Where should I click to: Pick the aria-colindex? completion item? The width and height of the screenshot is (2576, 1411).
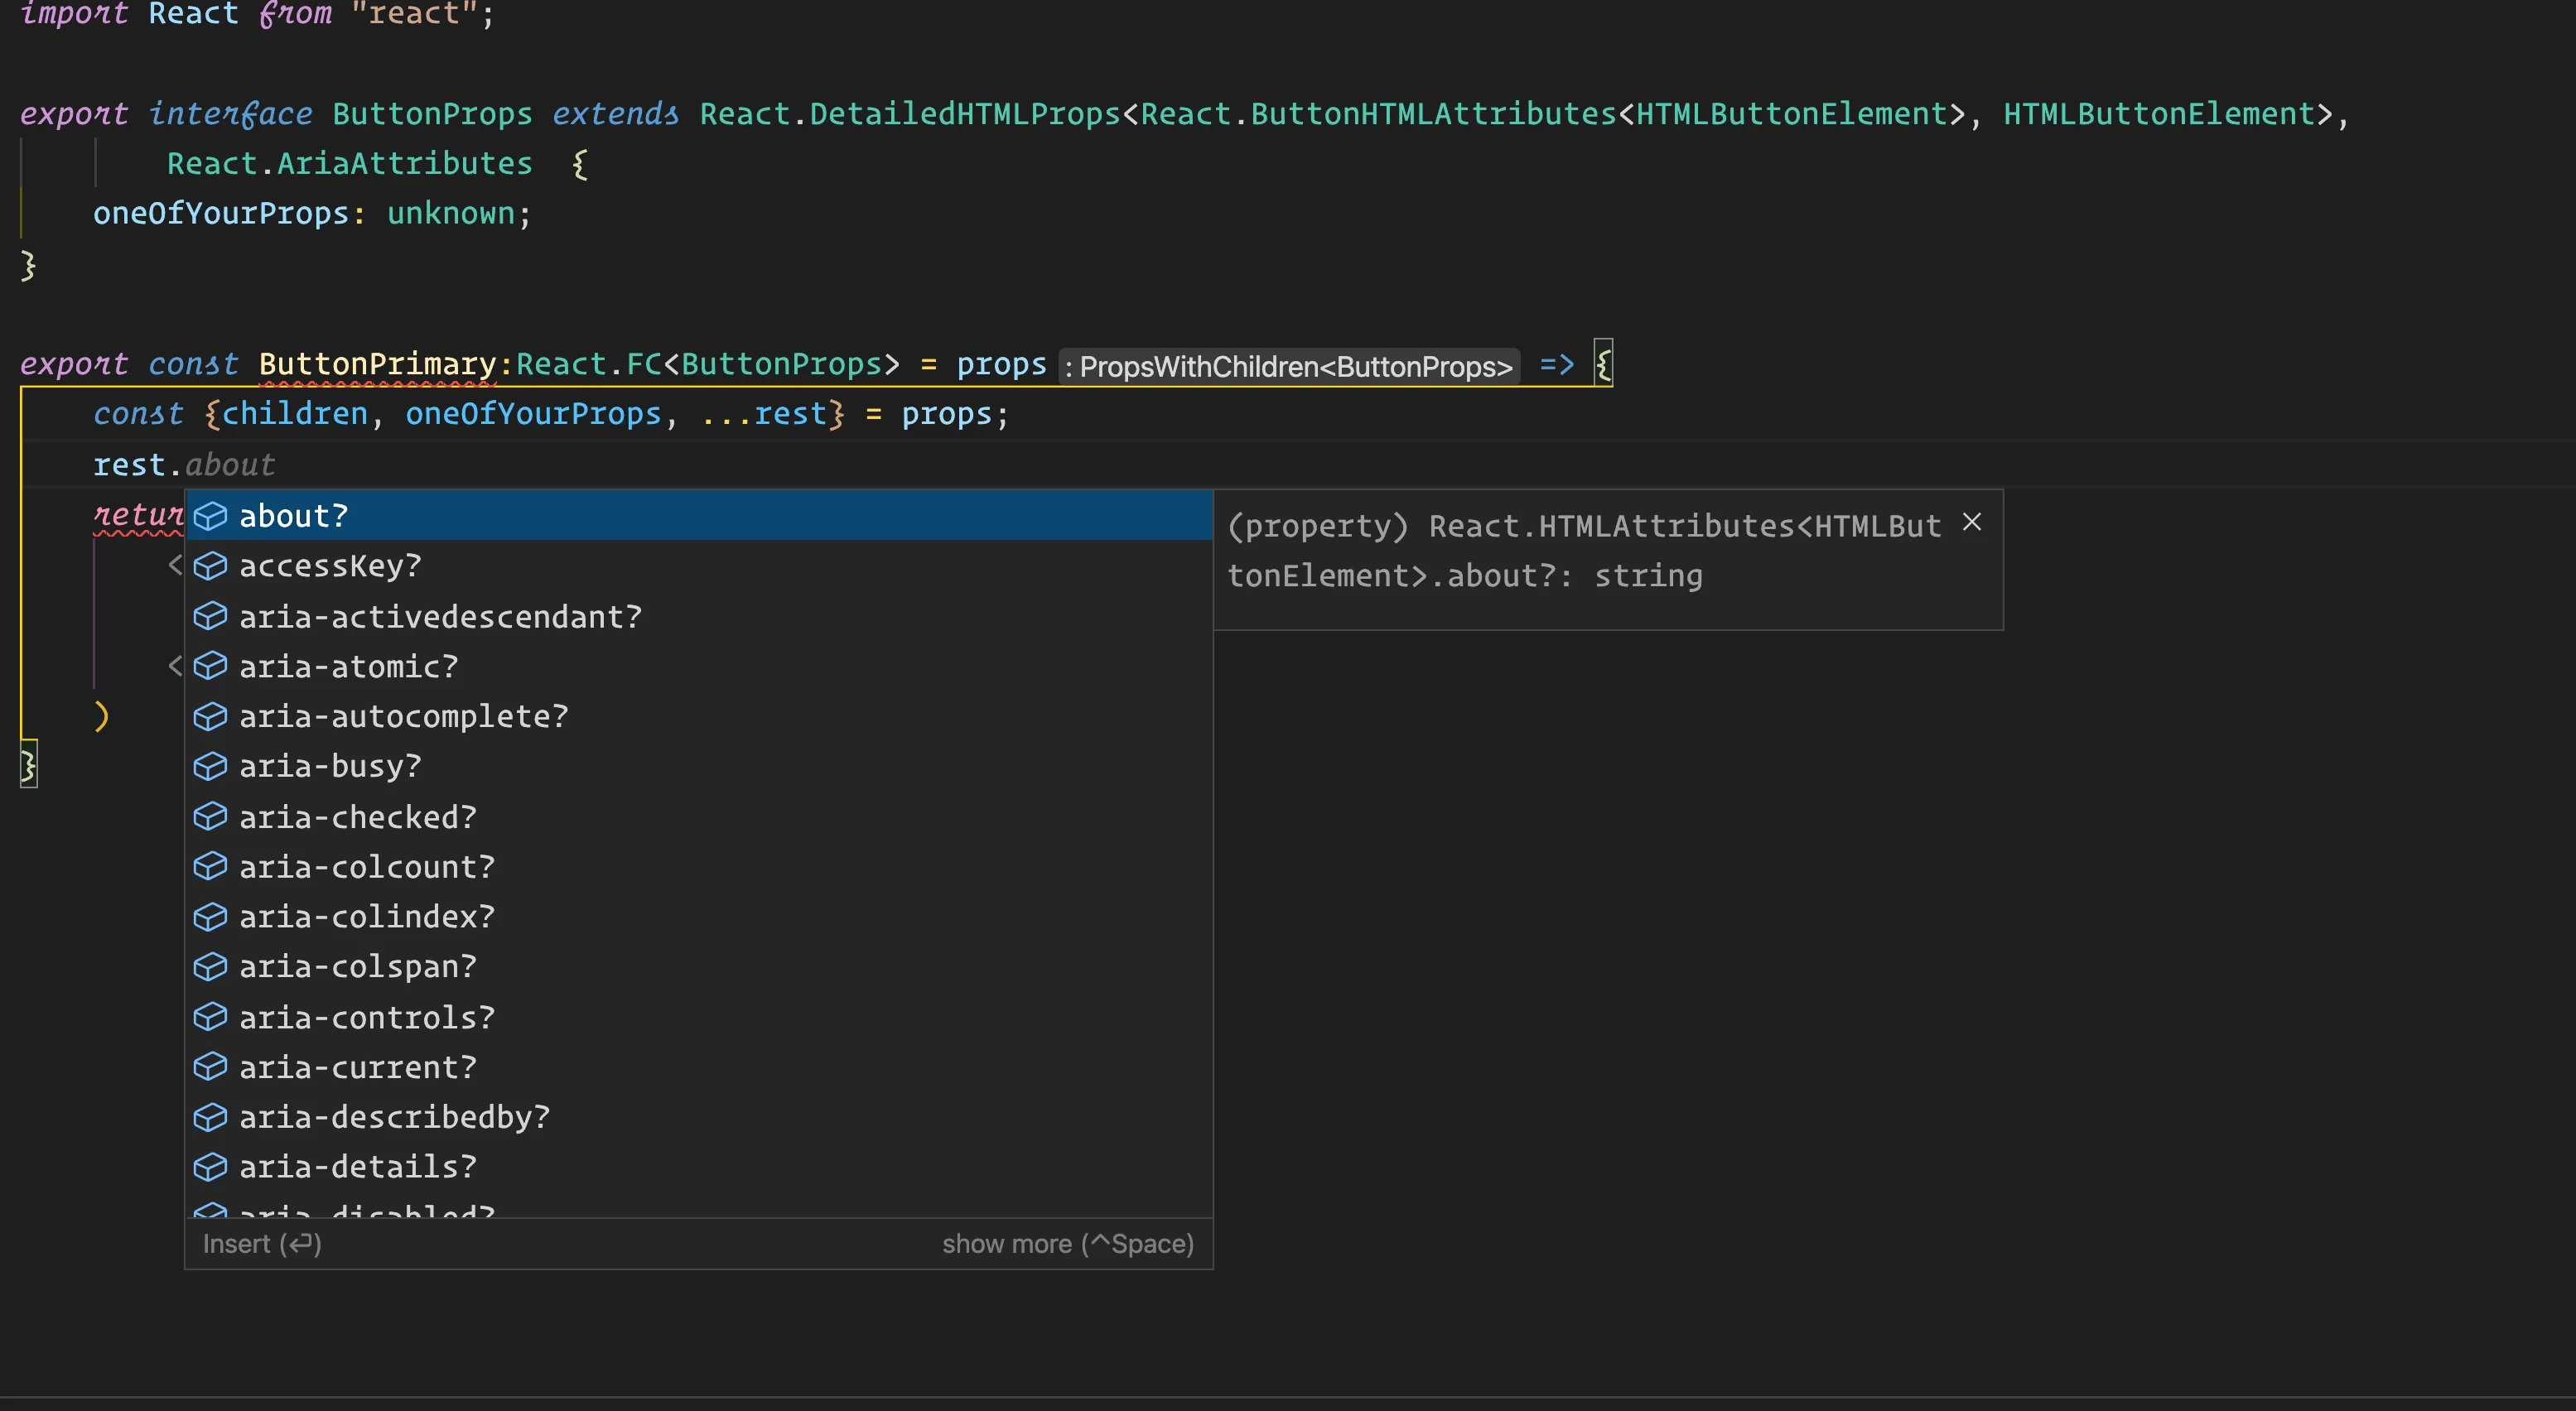coord(366,917)
